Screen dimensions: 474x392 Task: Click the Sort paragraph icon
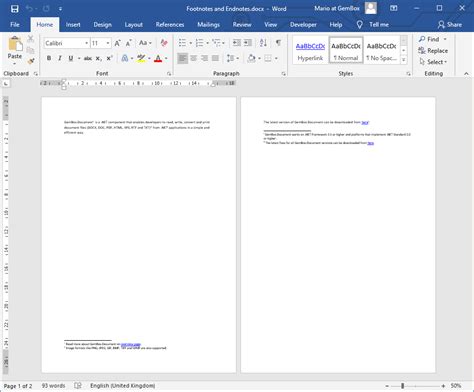pyautogui.click(x=263, y=43)
